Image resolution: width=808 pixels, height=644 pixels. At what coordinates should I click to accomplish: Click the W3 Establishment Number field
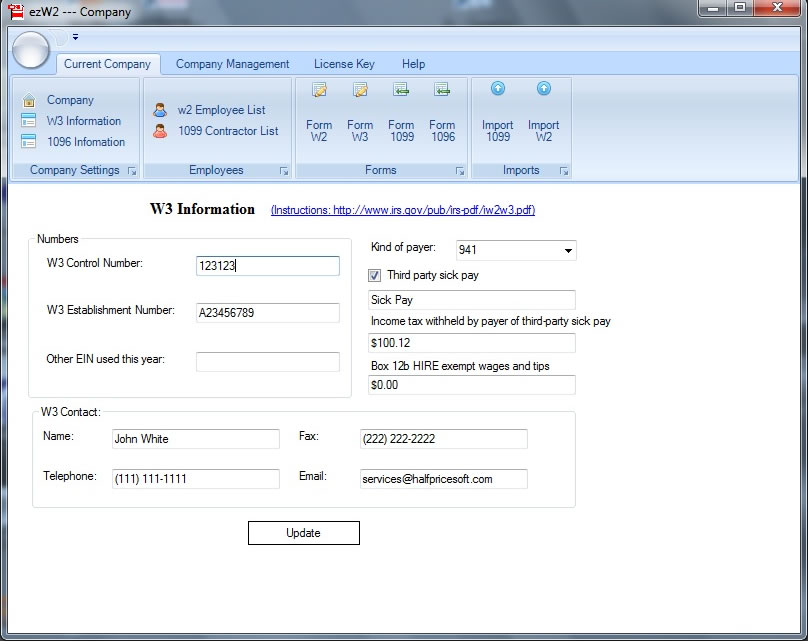pos(267,313)
